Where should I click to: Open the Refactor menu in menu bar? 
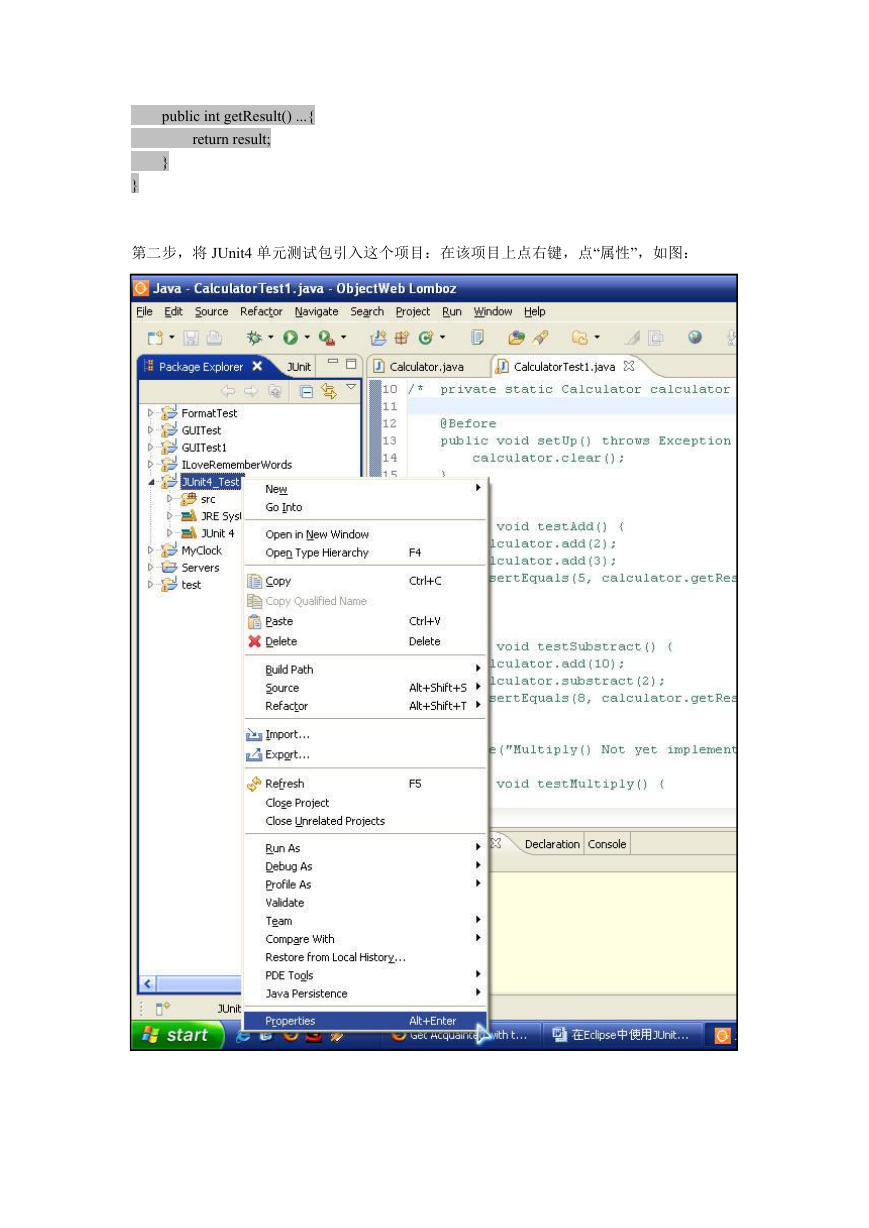pyautogui.click(x=261, y=312)
